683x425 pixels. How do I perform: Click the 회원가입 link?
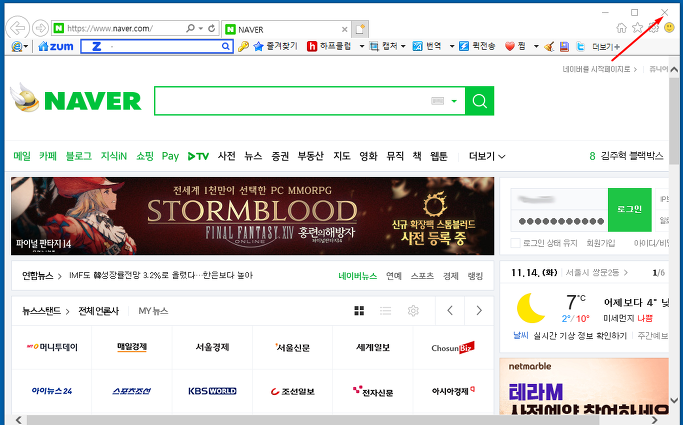(601, 243)
